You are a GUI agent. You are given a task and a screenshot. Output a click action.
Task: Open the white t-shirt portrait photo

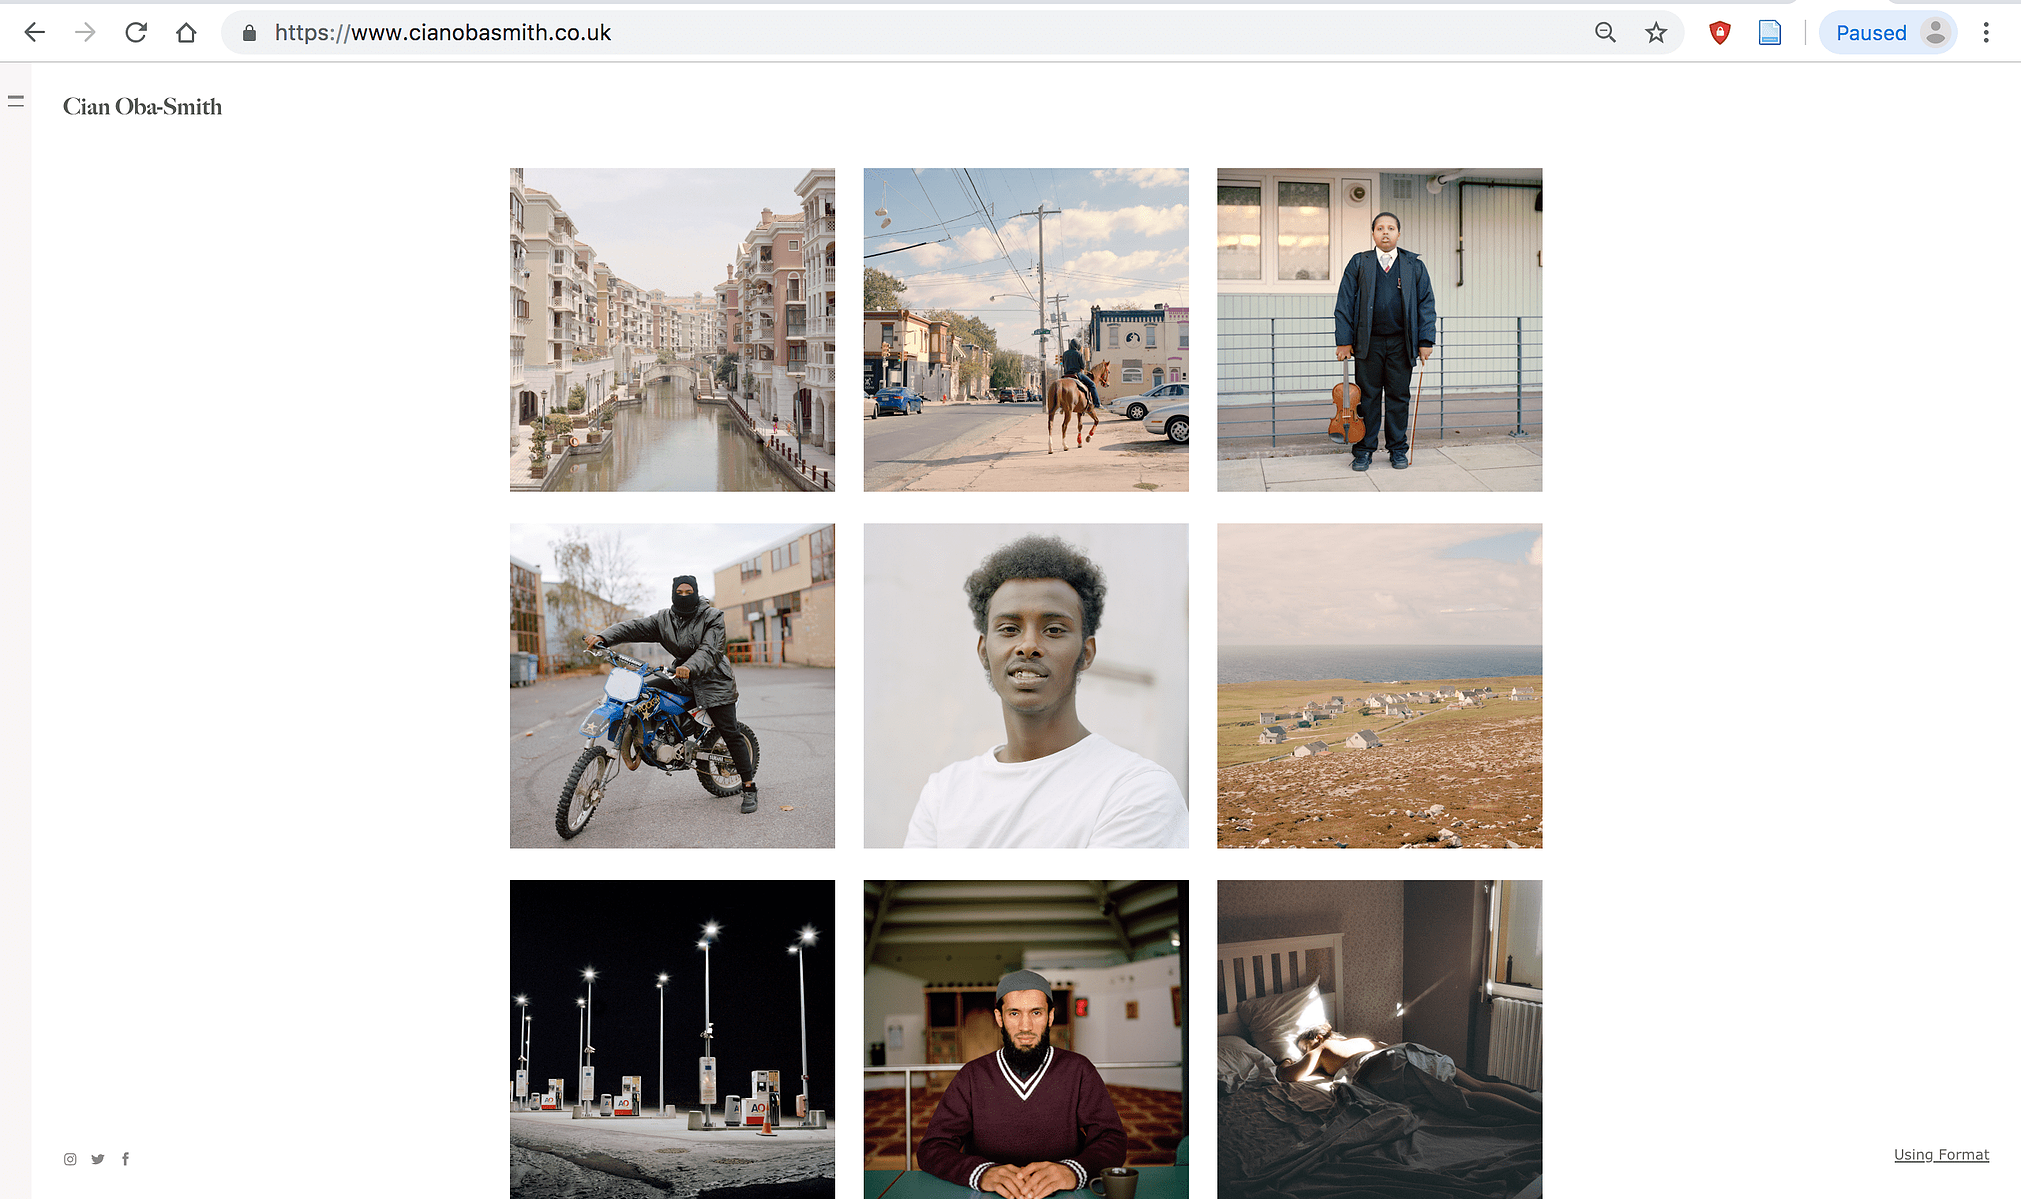1026,686
